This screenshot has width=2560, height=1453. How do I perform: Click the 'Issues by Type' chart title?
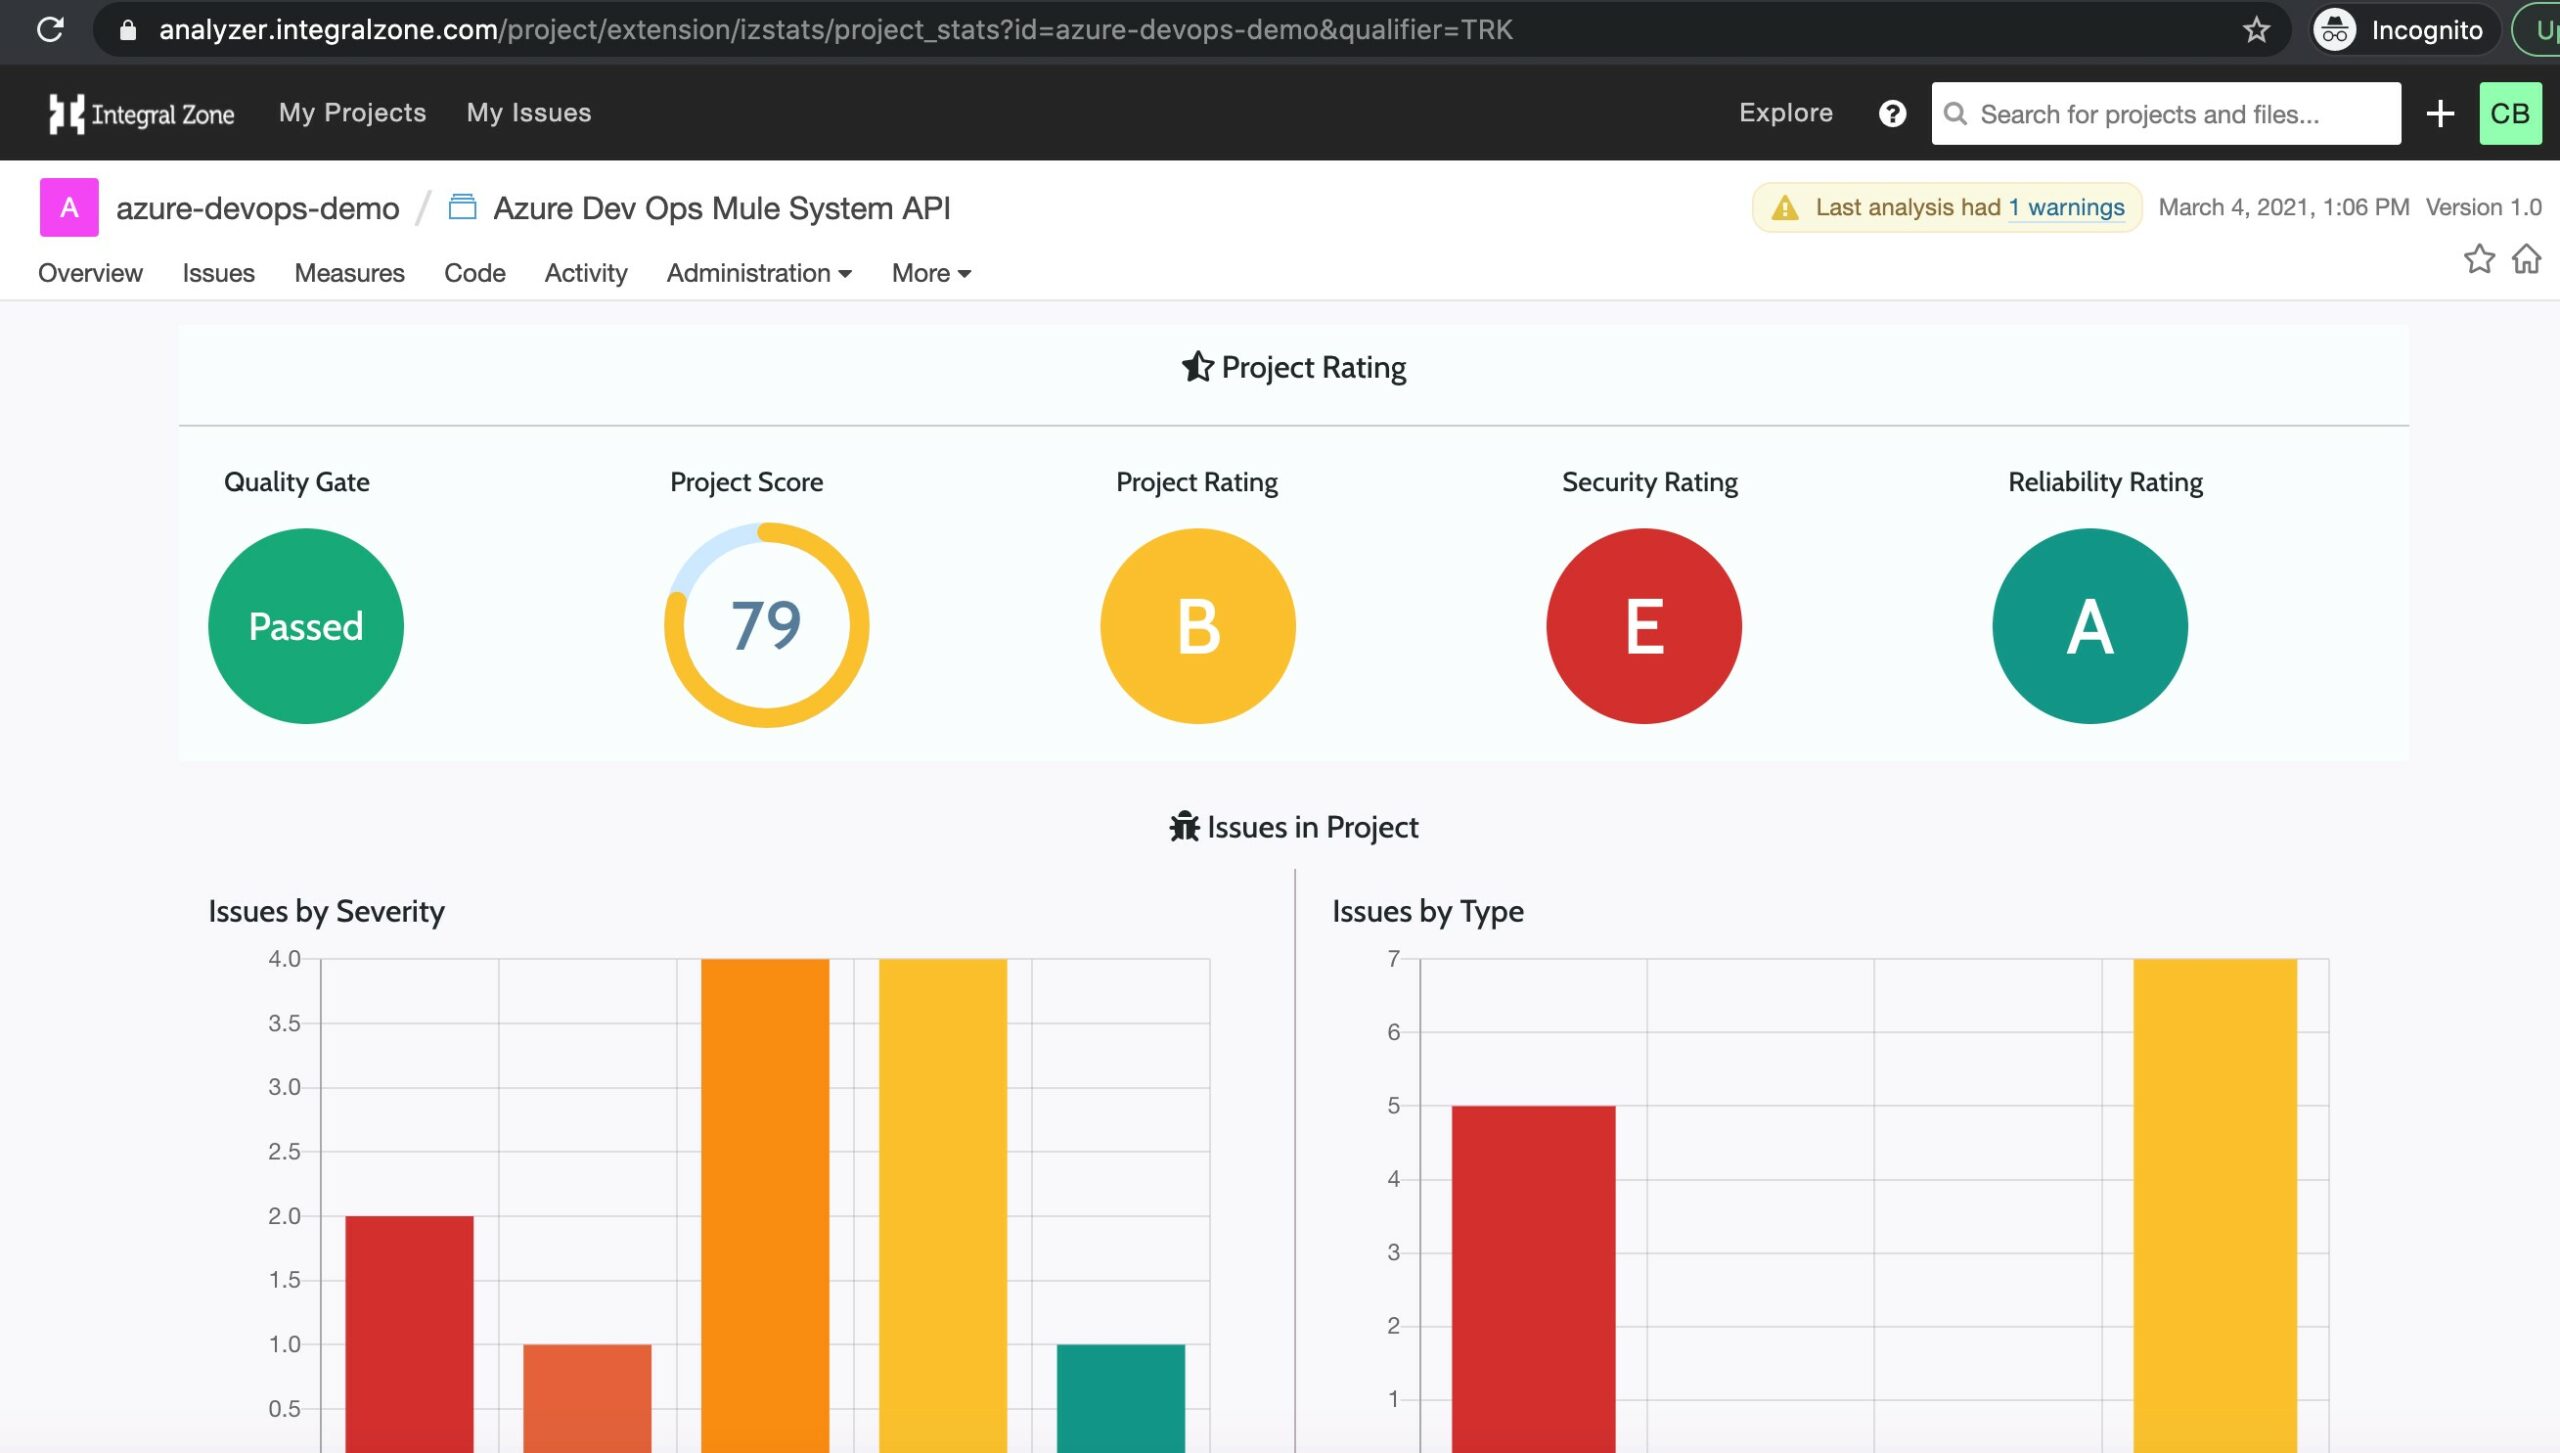1428,911
